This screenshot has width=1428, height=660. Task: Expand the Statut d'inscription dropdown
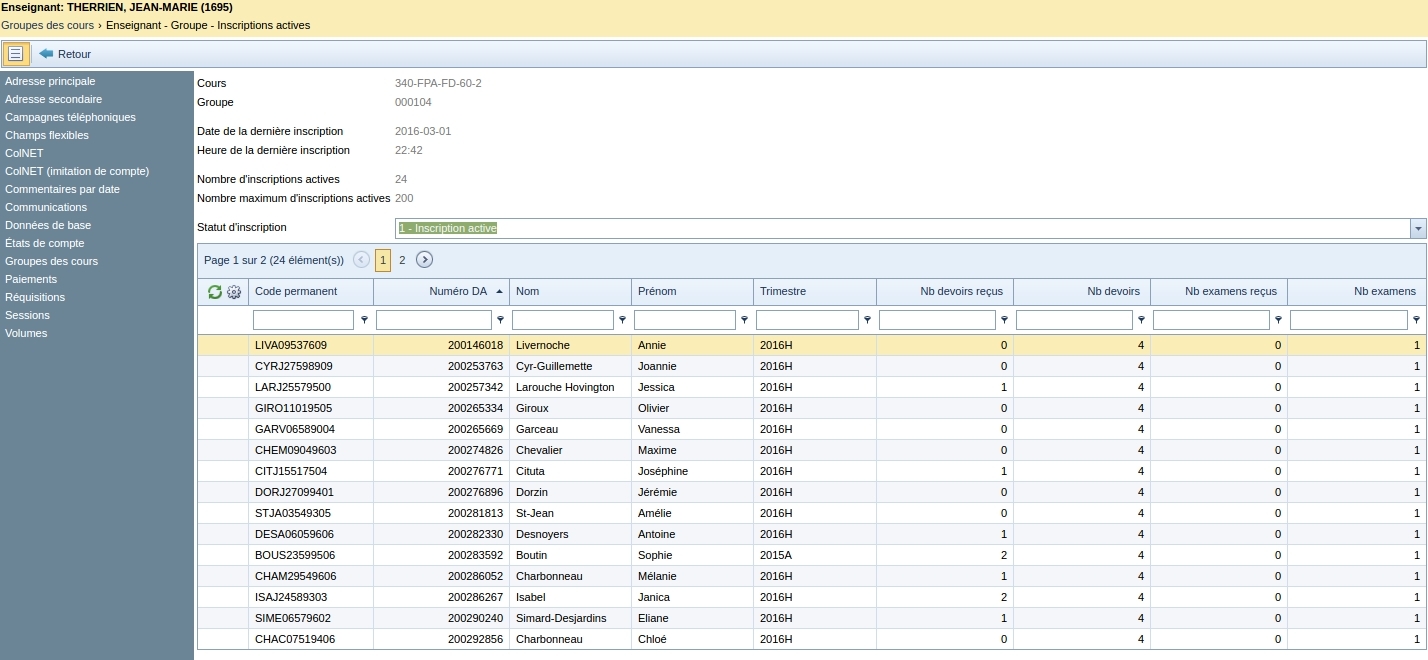1417,229
